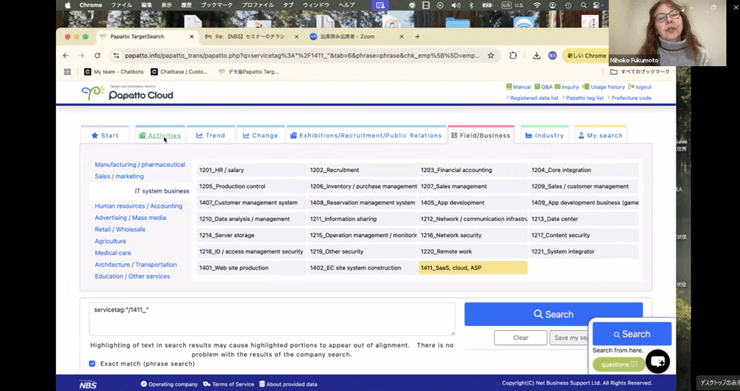Deselect highlighted tag 1411_SaaS, cloud, ASP
This screenshot has height=391, width=740.
pyautogui.click(x=473, y=268)
